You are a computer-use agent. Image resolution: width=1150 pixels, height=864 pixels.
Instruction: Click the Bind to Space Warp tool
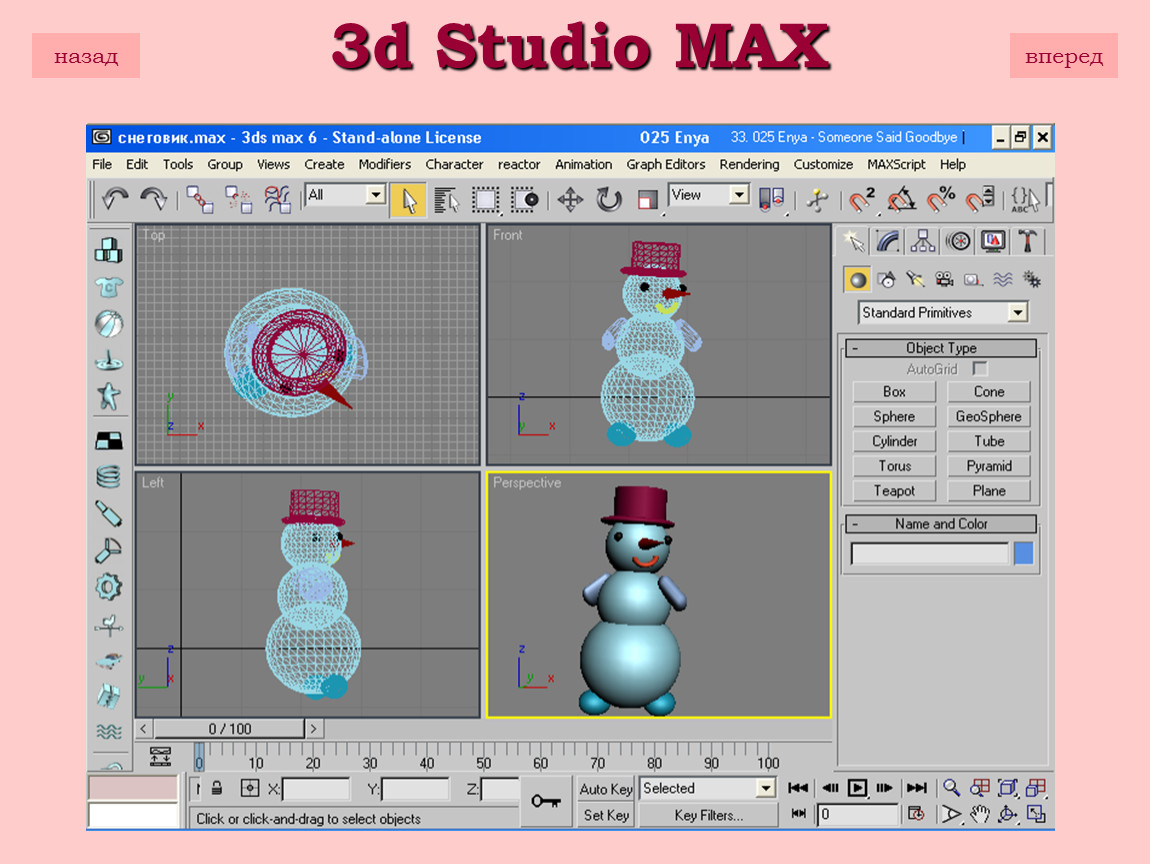coord(277,199)
